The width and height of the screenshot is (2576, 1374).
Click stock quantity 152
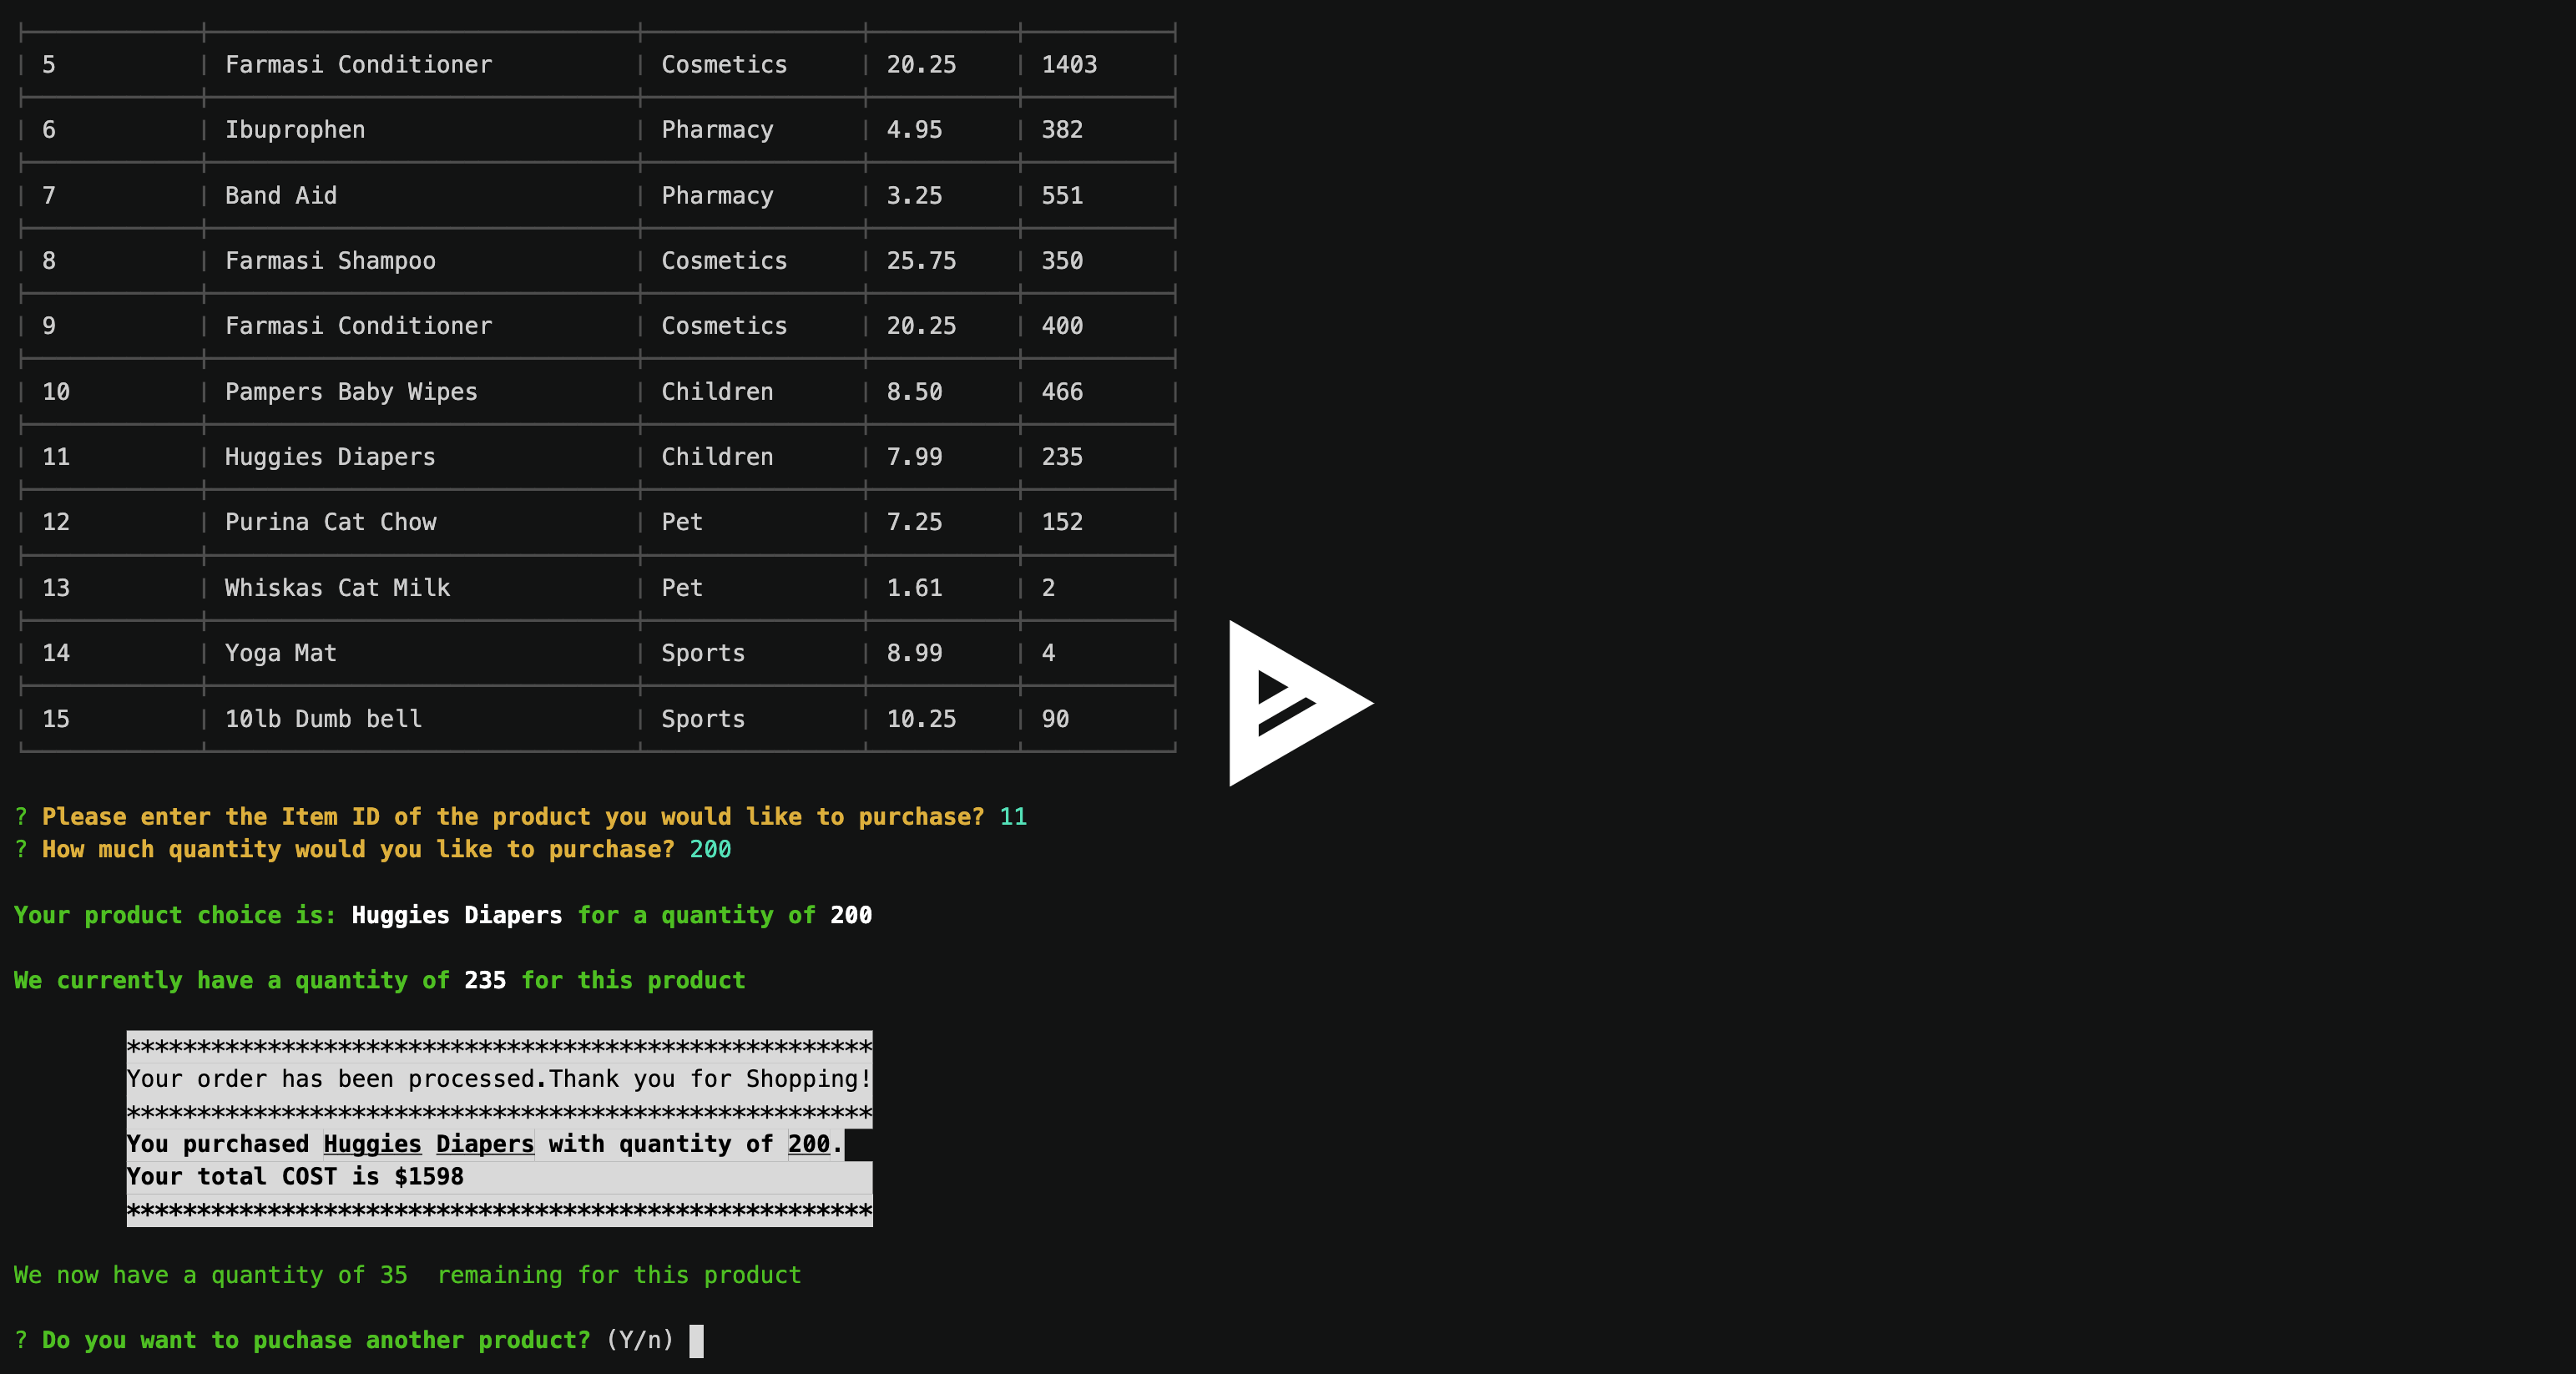(x=1062, y=522)
